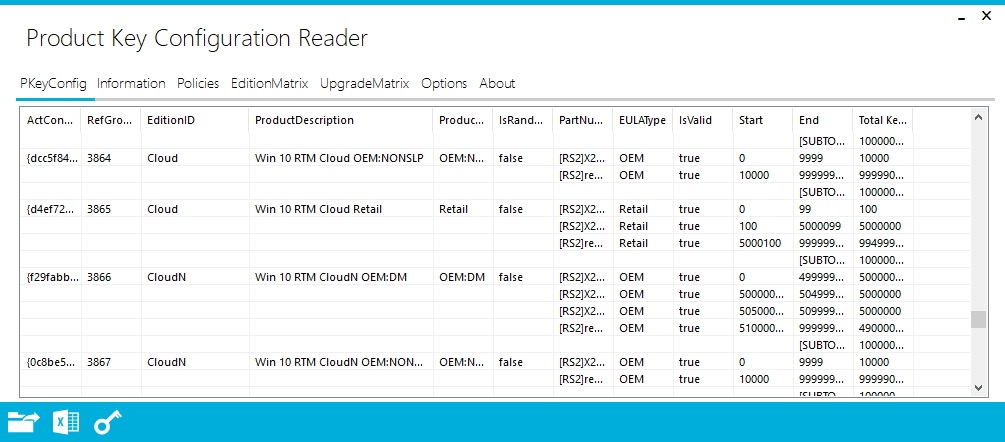Open the Policies tab
Image resolution: width=1005 pixels, height=442 pixels.
[198, 83]
